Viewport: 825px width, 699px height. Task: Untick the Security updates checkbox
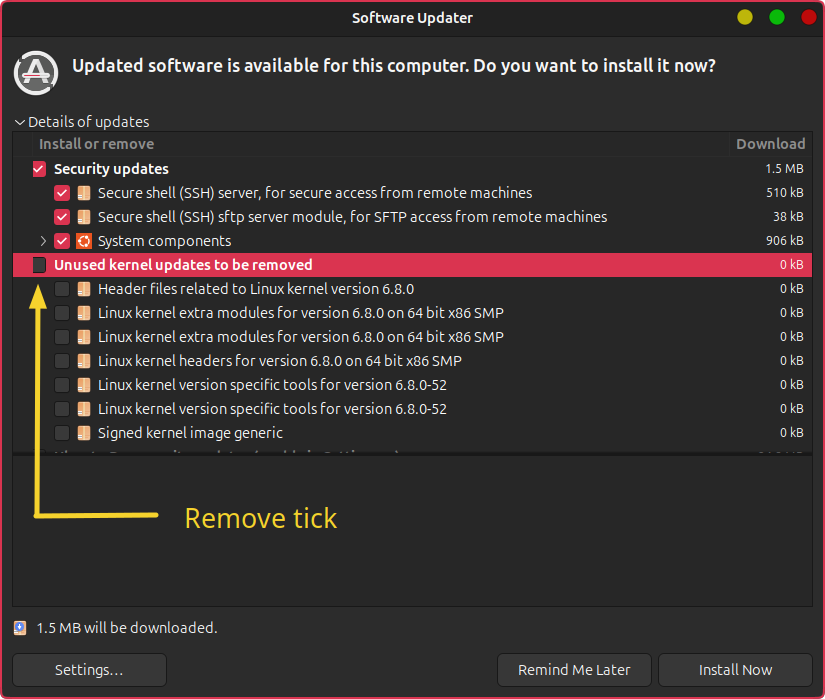coord(38,168)
